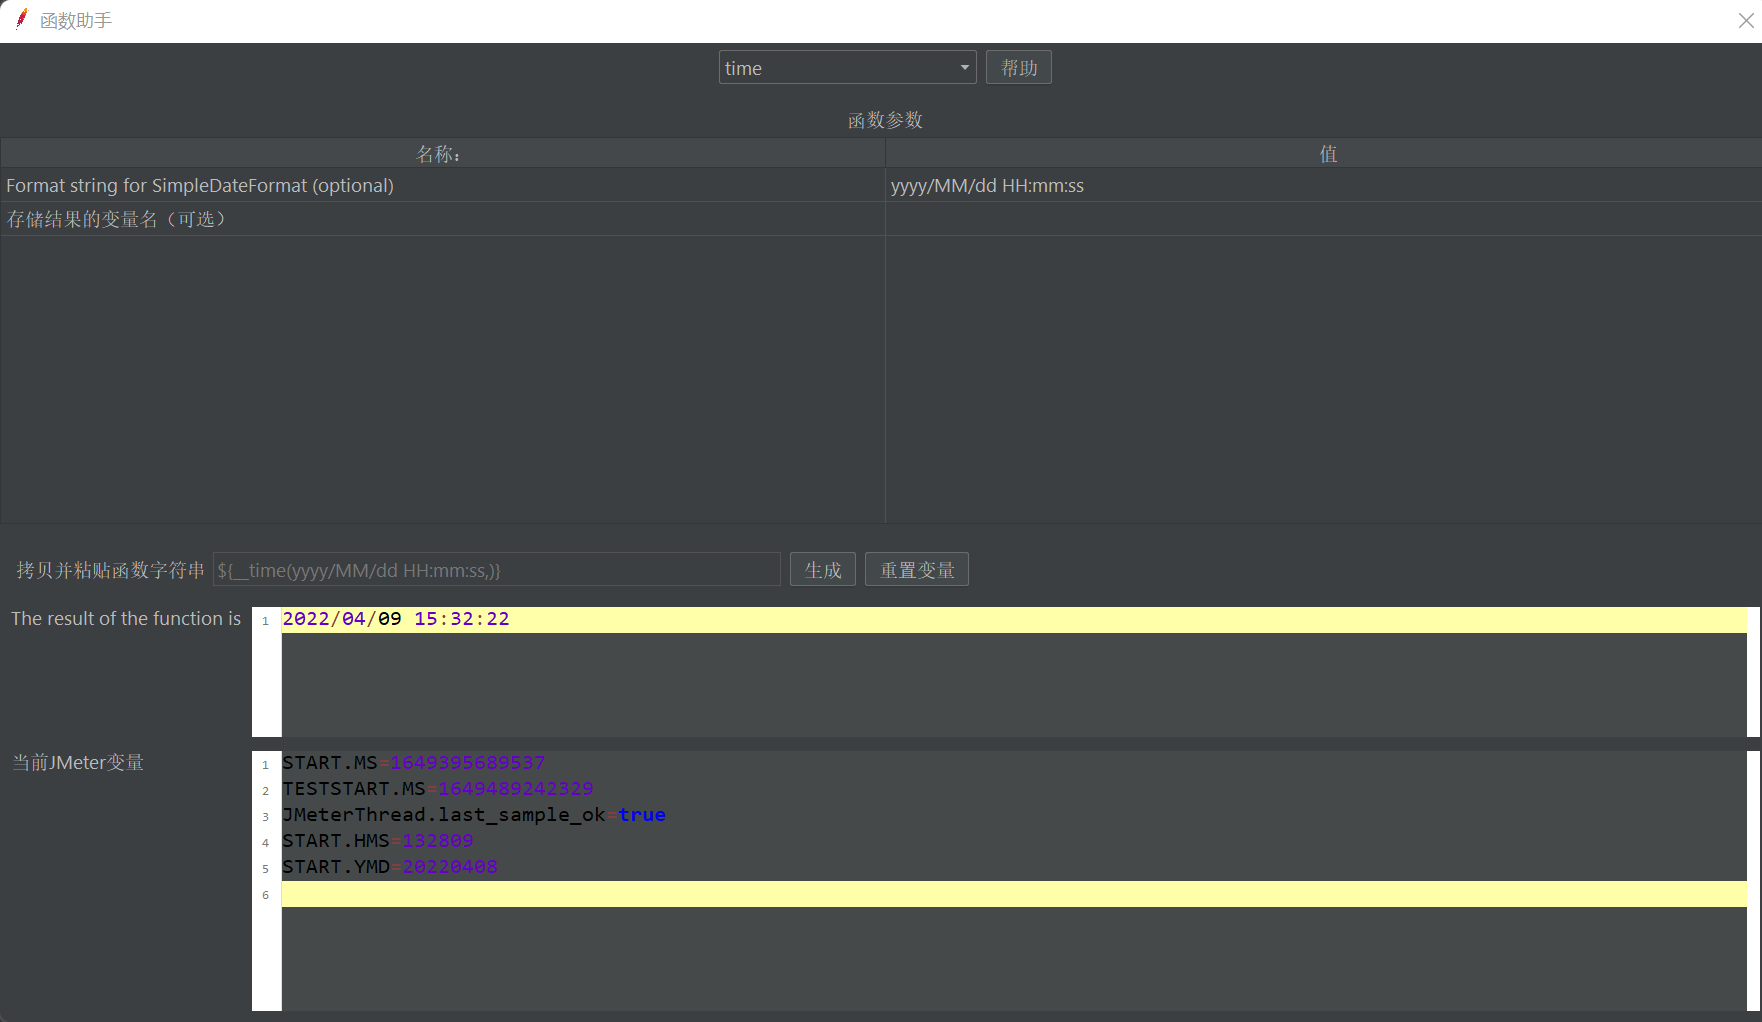The height and width of the screenshot is (1022, 1762).
Task: Click the START.YMD variable line
Action: 1014,867
